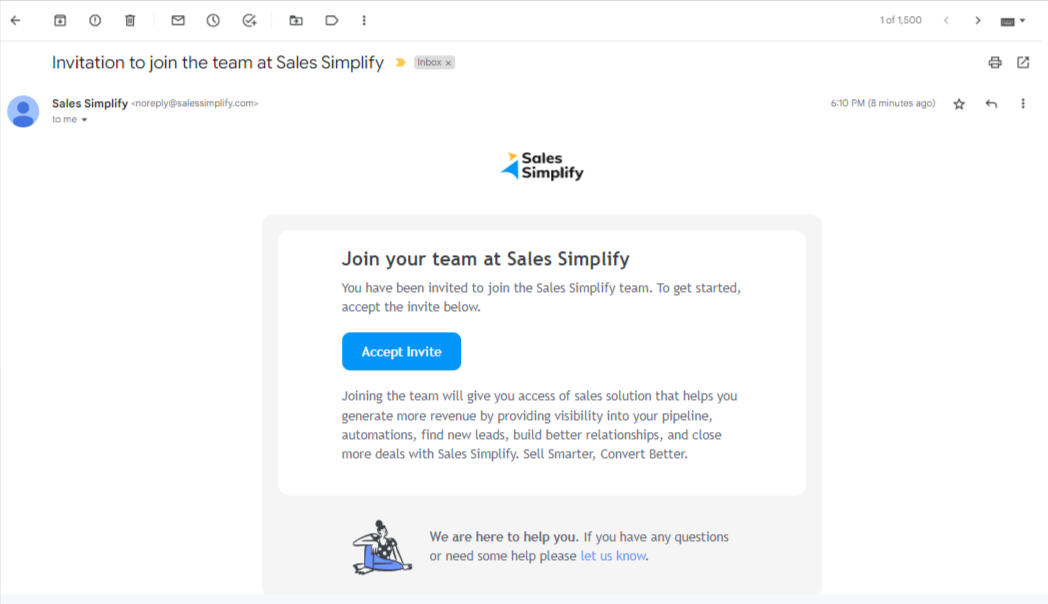Star this Sales Simplify message
Viewport: 1048px width, 604px height.
(959, 104)
